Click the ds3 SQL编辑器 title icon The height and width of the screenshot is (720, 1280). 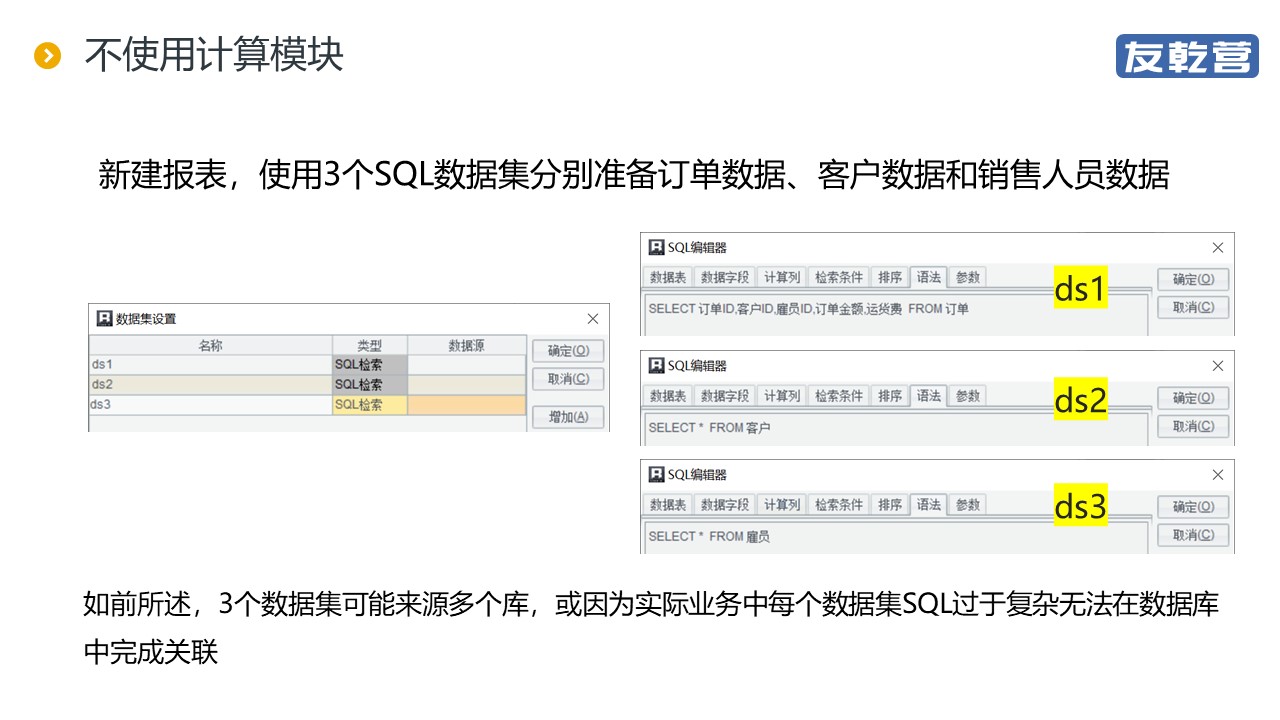(656, 475)
